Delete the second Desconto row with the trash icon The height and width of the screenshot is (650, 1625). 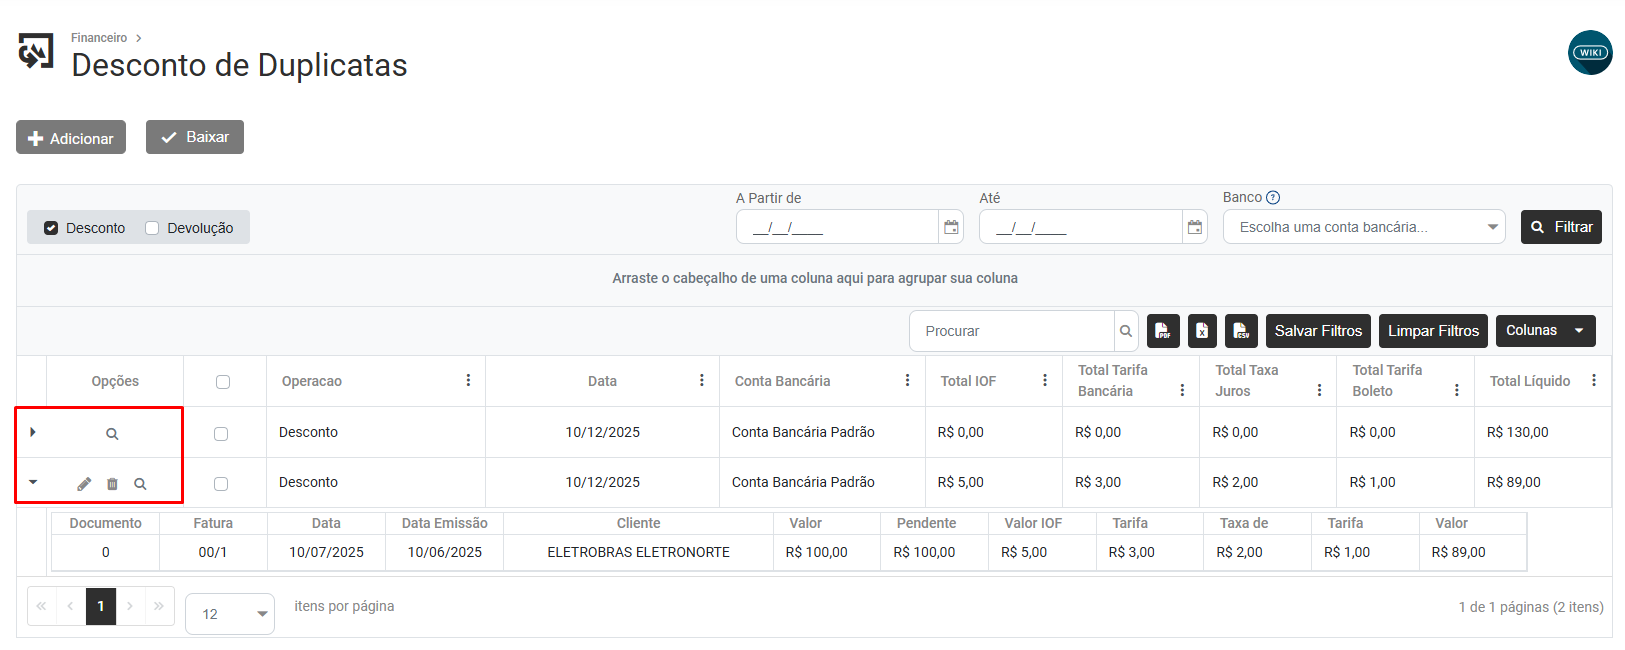point(112,484)
